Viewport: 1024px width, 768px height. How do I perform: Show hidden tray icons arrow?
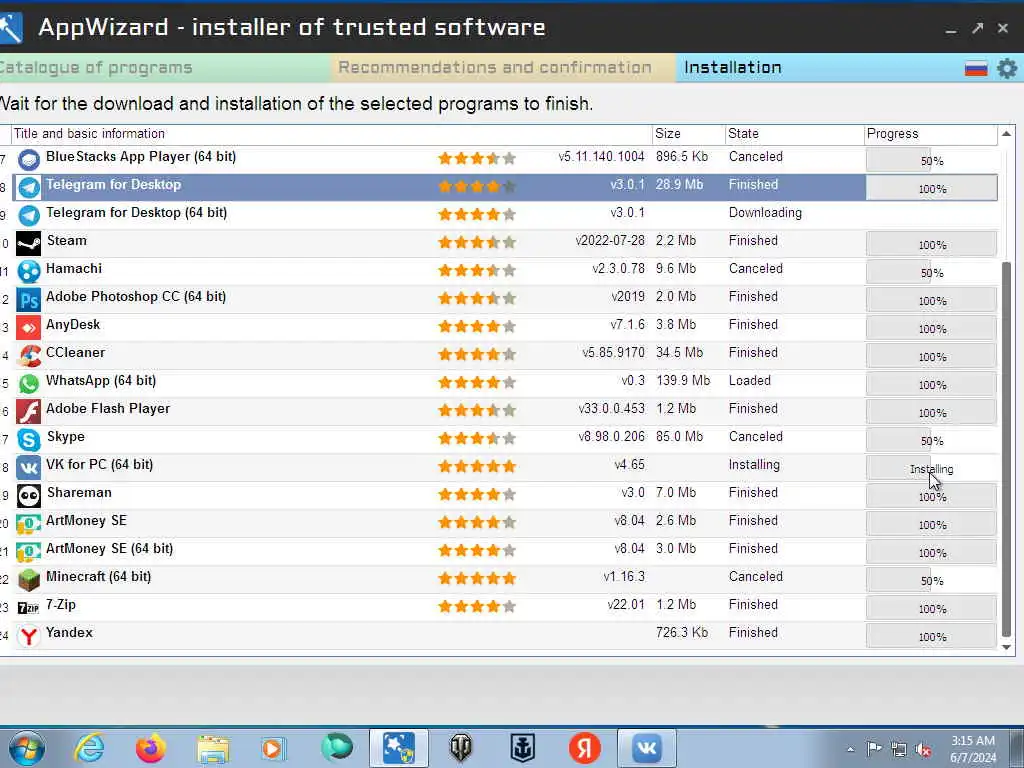tap(850, 749)
